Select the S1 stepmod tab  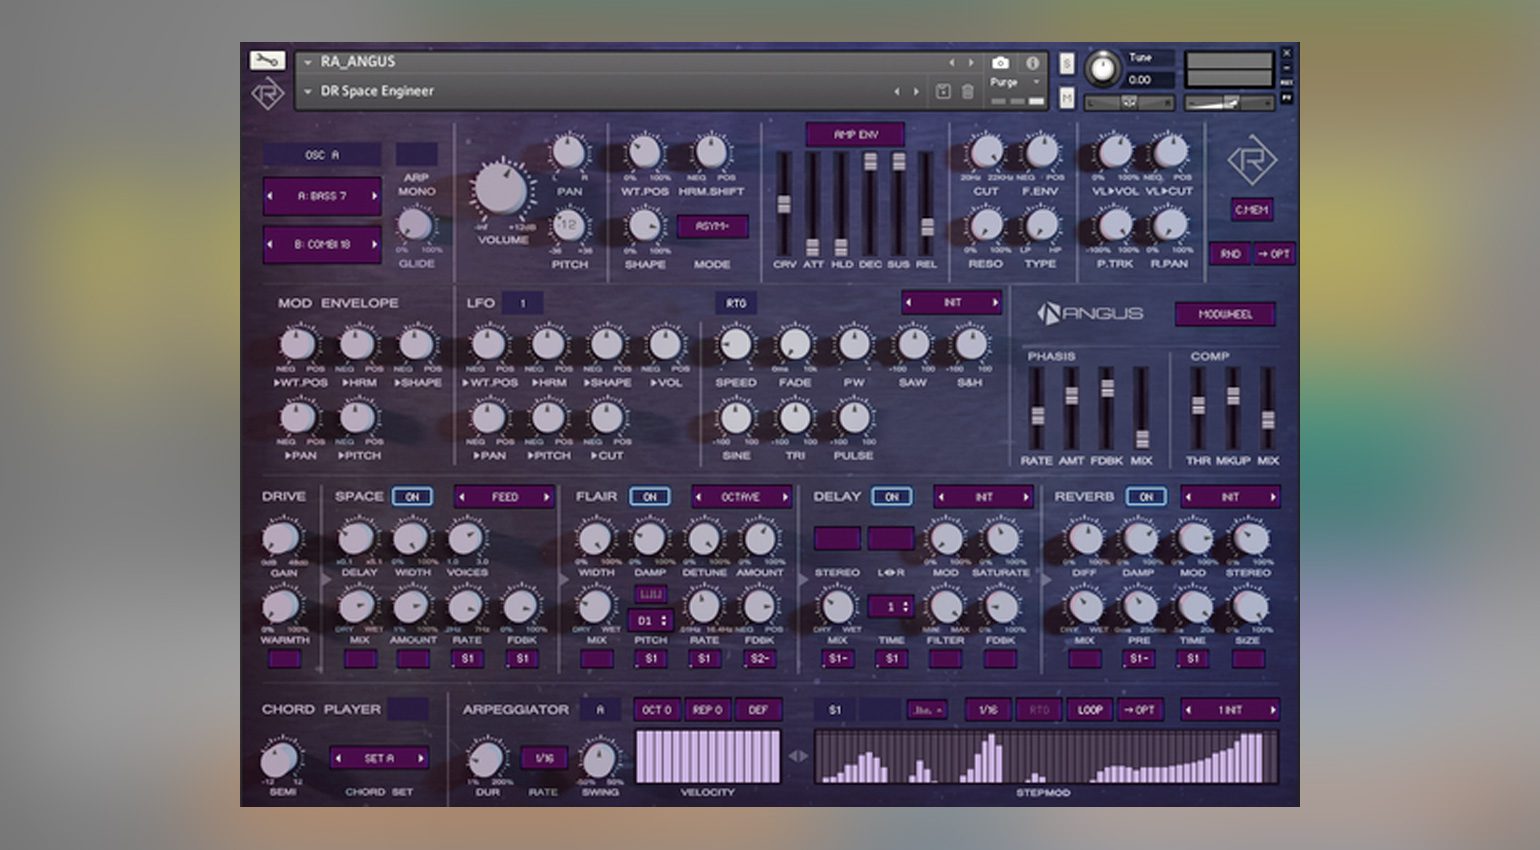tap(835, 710)
